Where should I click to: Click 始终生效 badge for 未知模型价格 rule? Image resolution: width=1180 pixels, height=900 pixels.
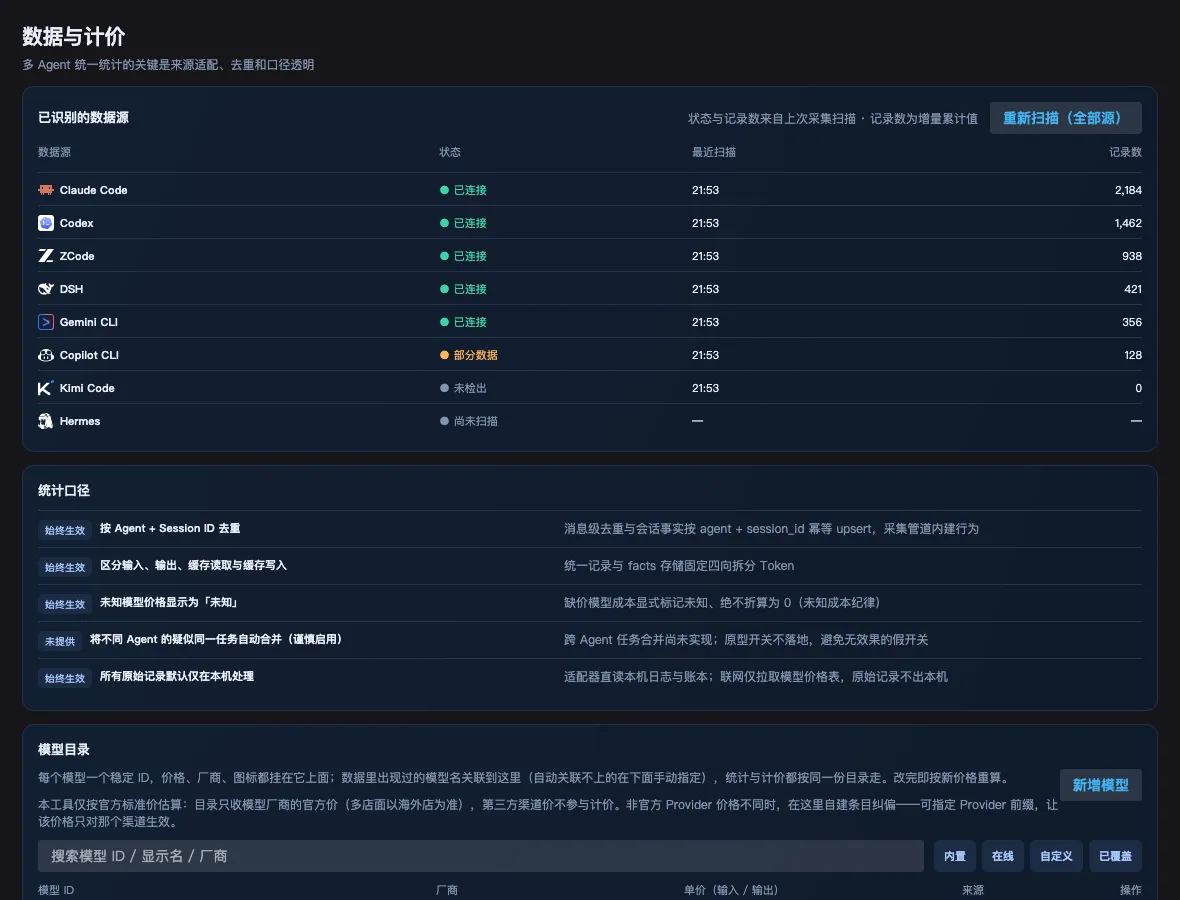[x=65, y=604]
